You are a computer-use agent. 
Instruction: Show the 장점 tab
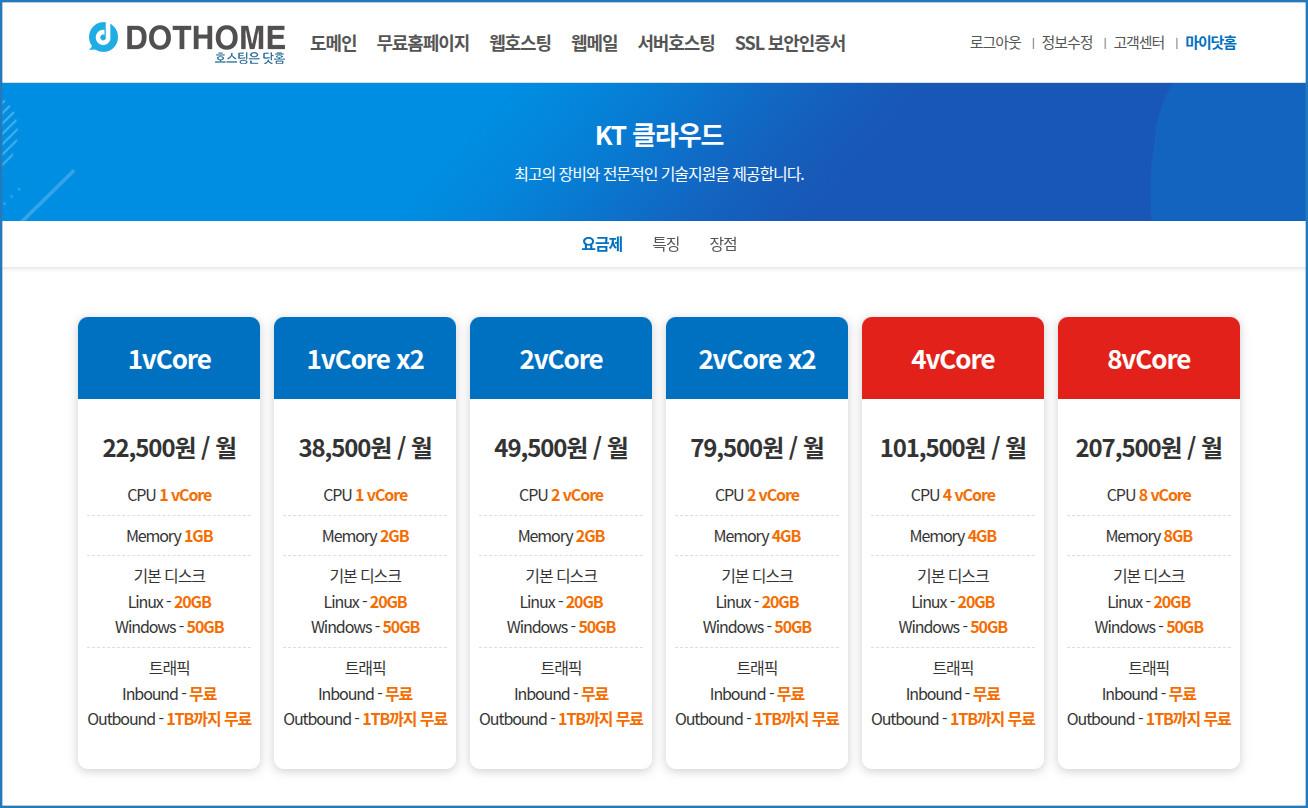(723, 244)
